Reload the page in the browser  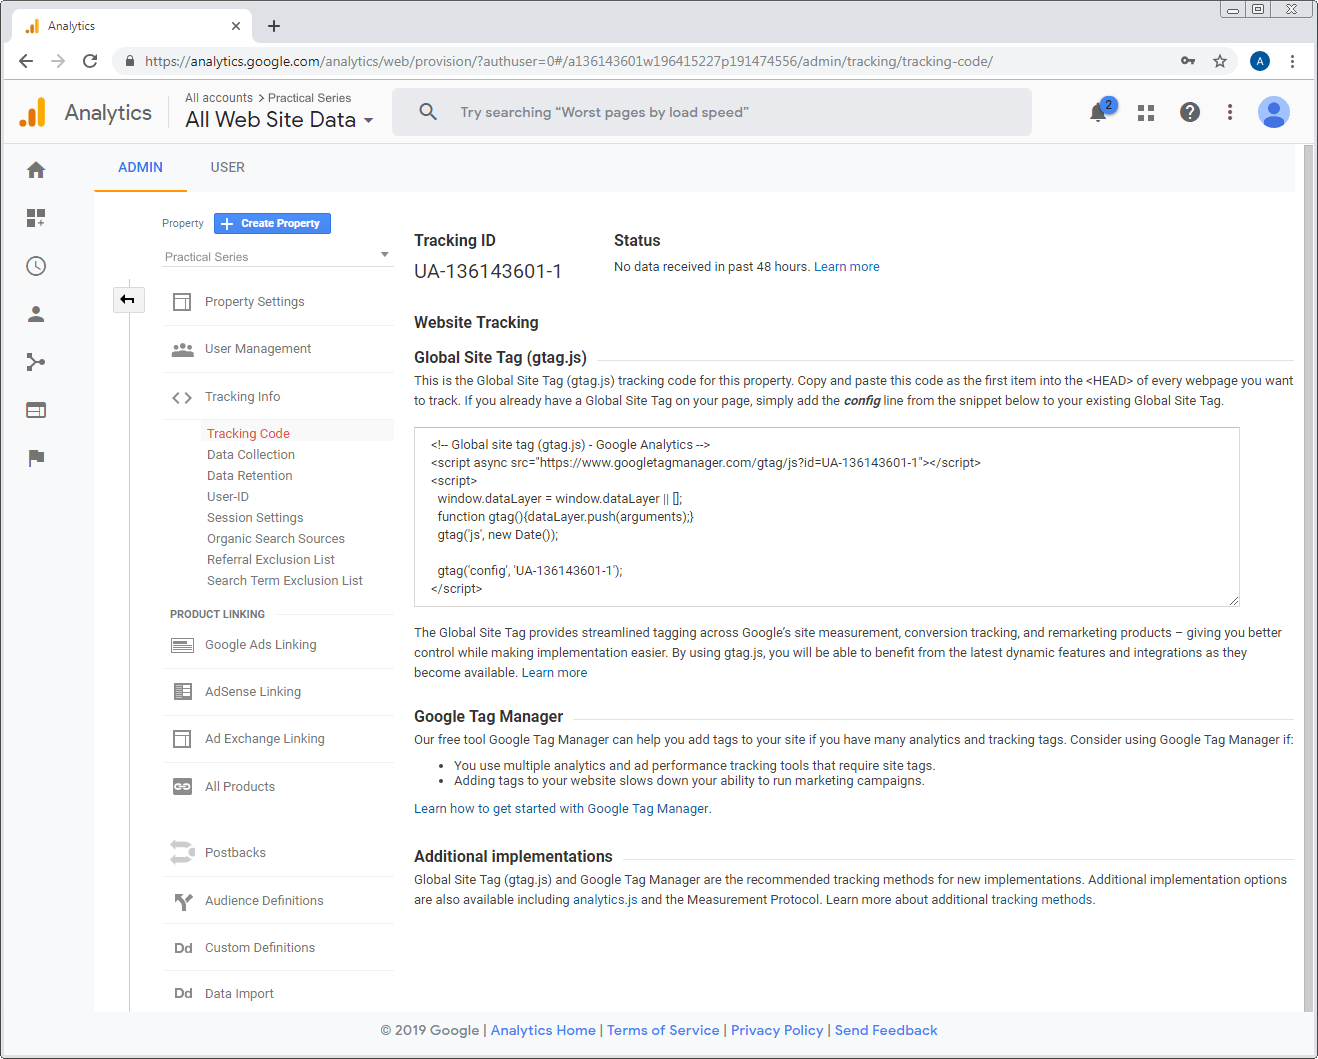point(90,61)
